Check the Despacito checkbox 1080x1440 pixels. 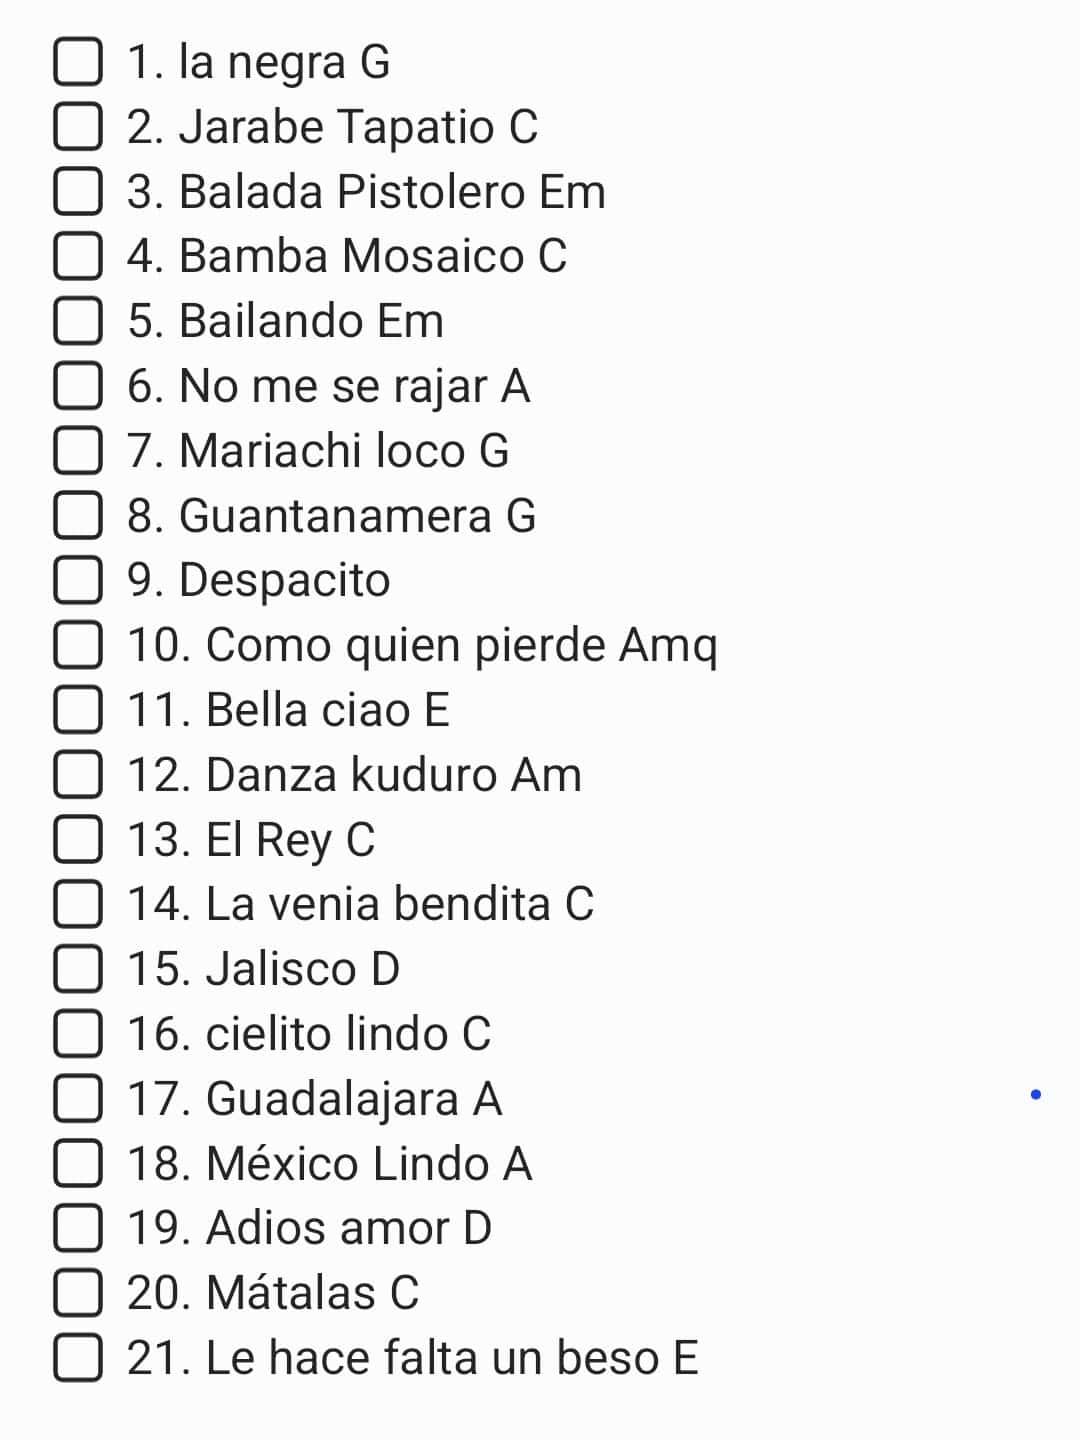(x=78, y=580)
